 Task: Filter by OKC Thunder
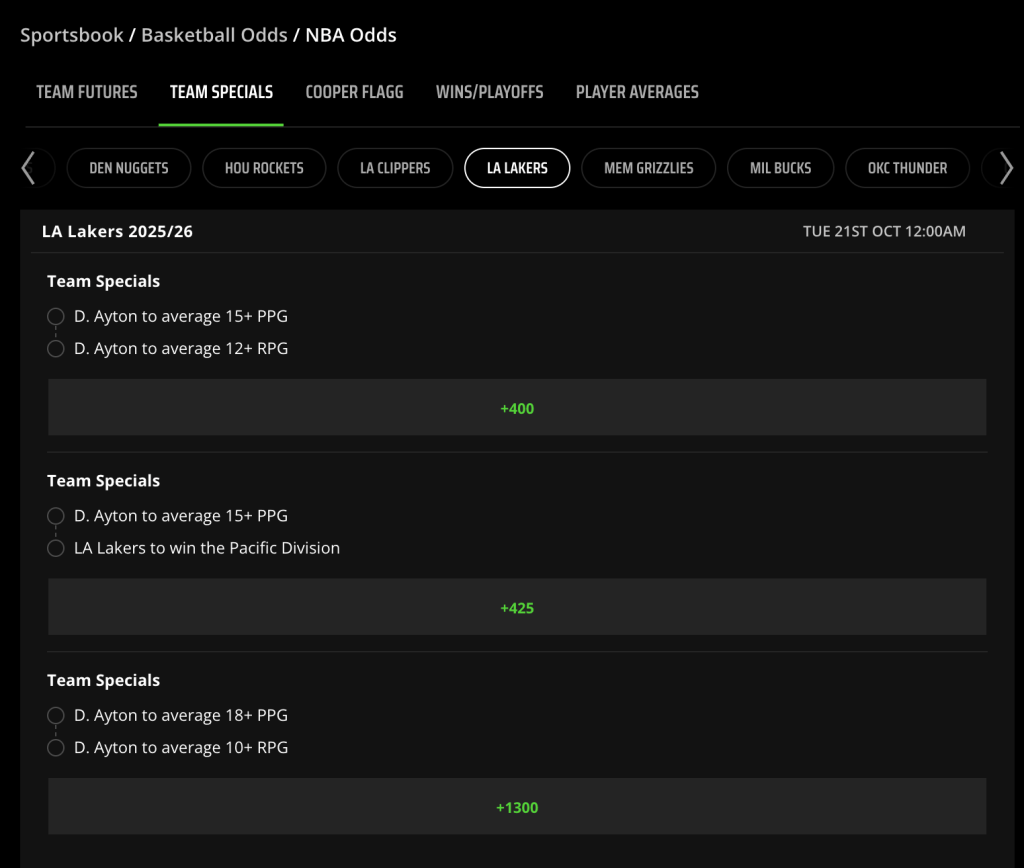(907, 169)
